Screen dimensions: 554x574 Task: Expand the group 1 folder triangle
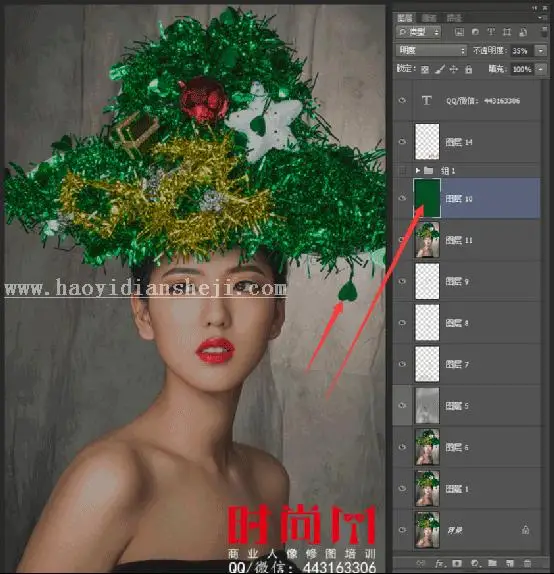pyautogui.click(x=417, y=171)
